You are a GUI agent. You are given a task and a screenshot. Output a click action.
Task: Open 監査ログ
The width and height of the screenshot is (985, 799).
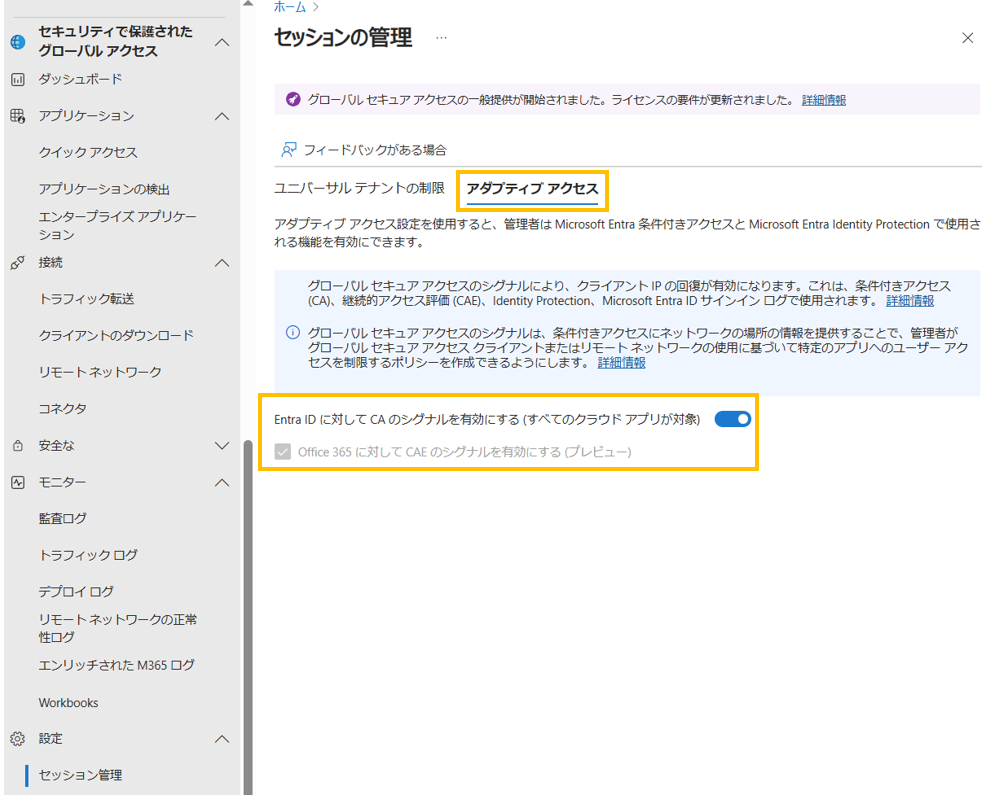point(62,518)
